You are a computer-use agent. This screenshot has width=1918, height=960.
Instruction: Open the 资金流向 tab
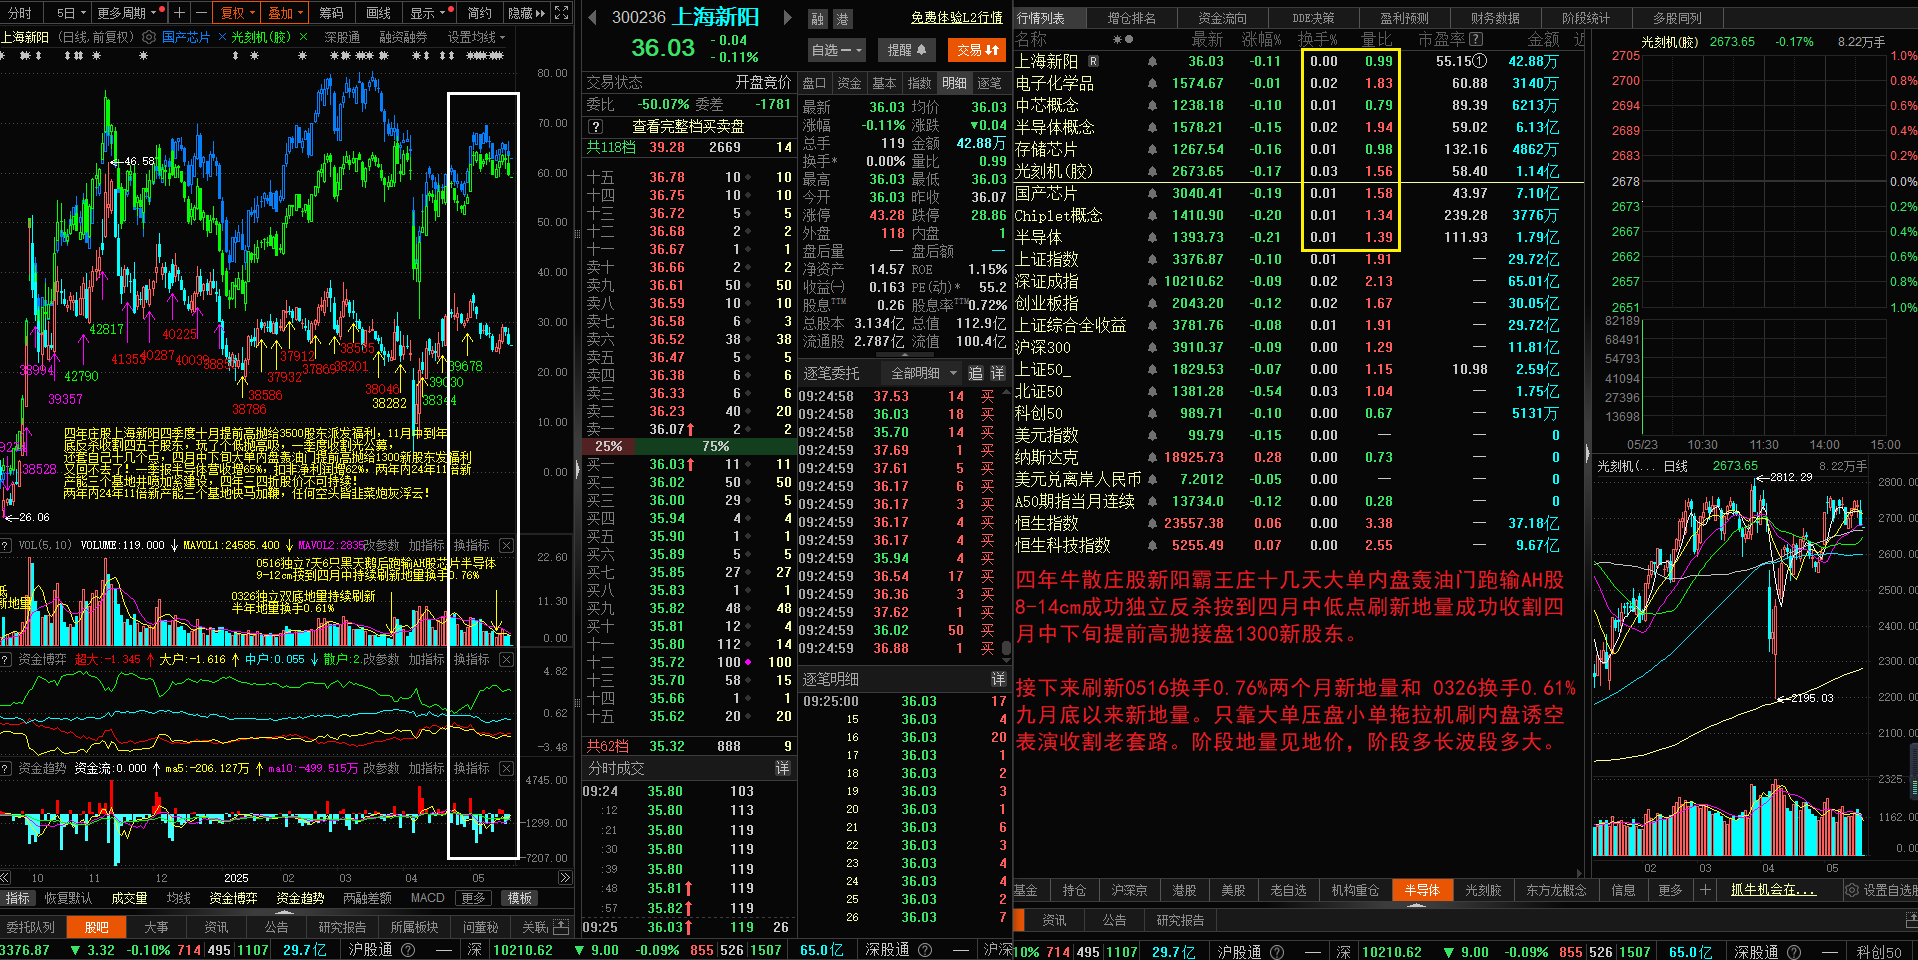coord(1222,18)
